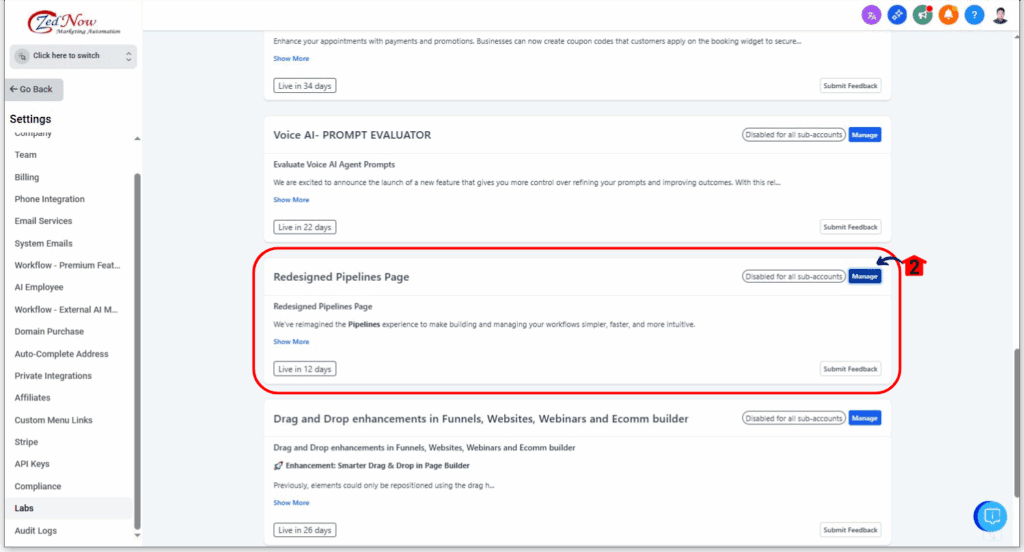
Task: Open the purple language translation icon
Action: coord(871,14)
